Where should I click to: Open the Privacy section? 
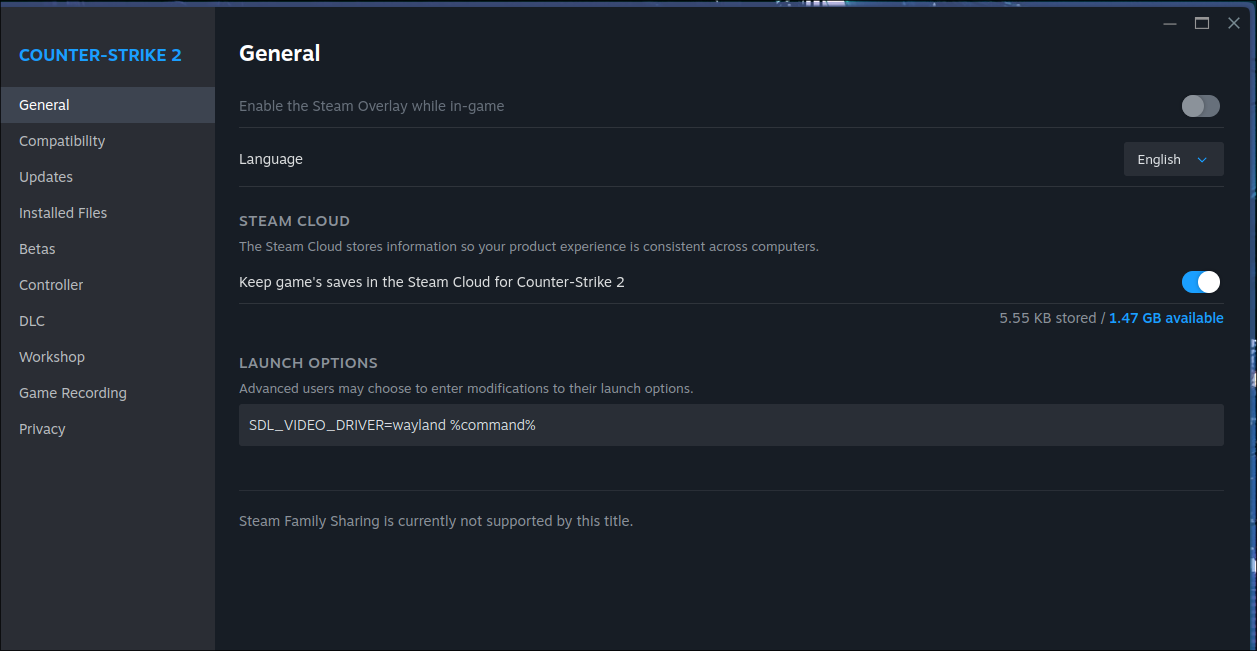(x=107, y=429)
